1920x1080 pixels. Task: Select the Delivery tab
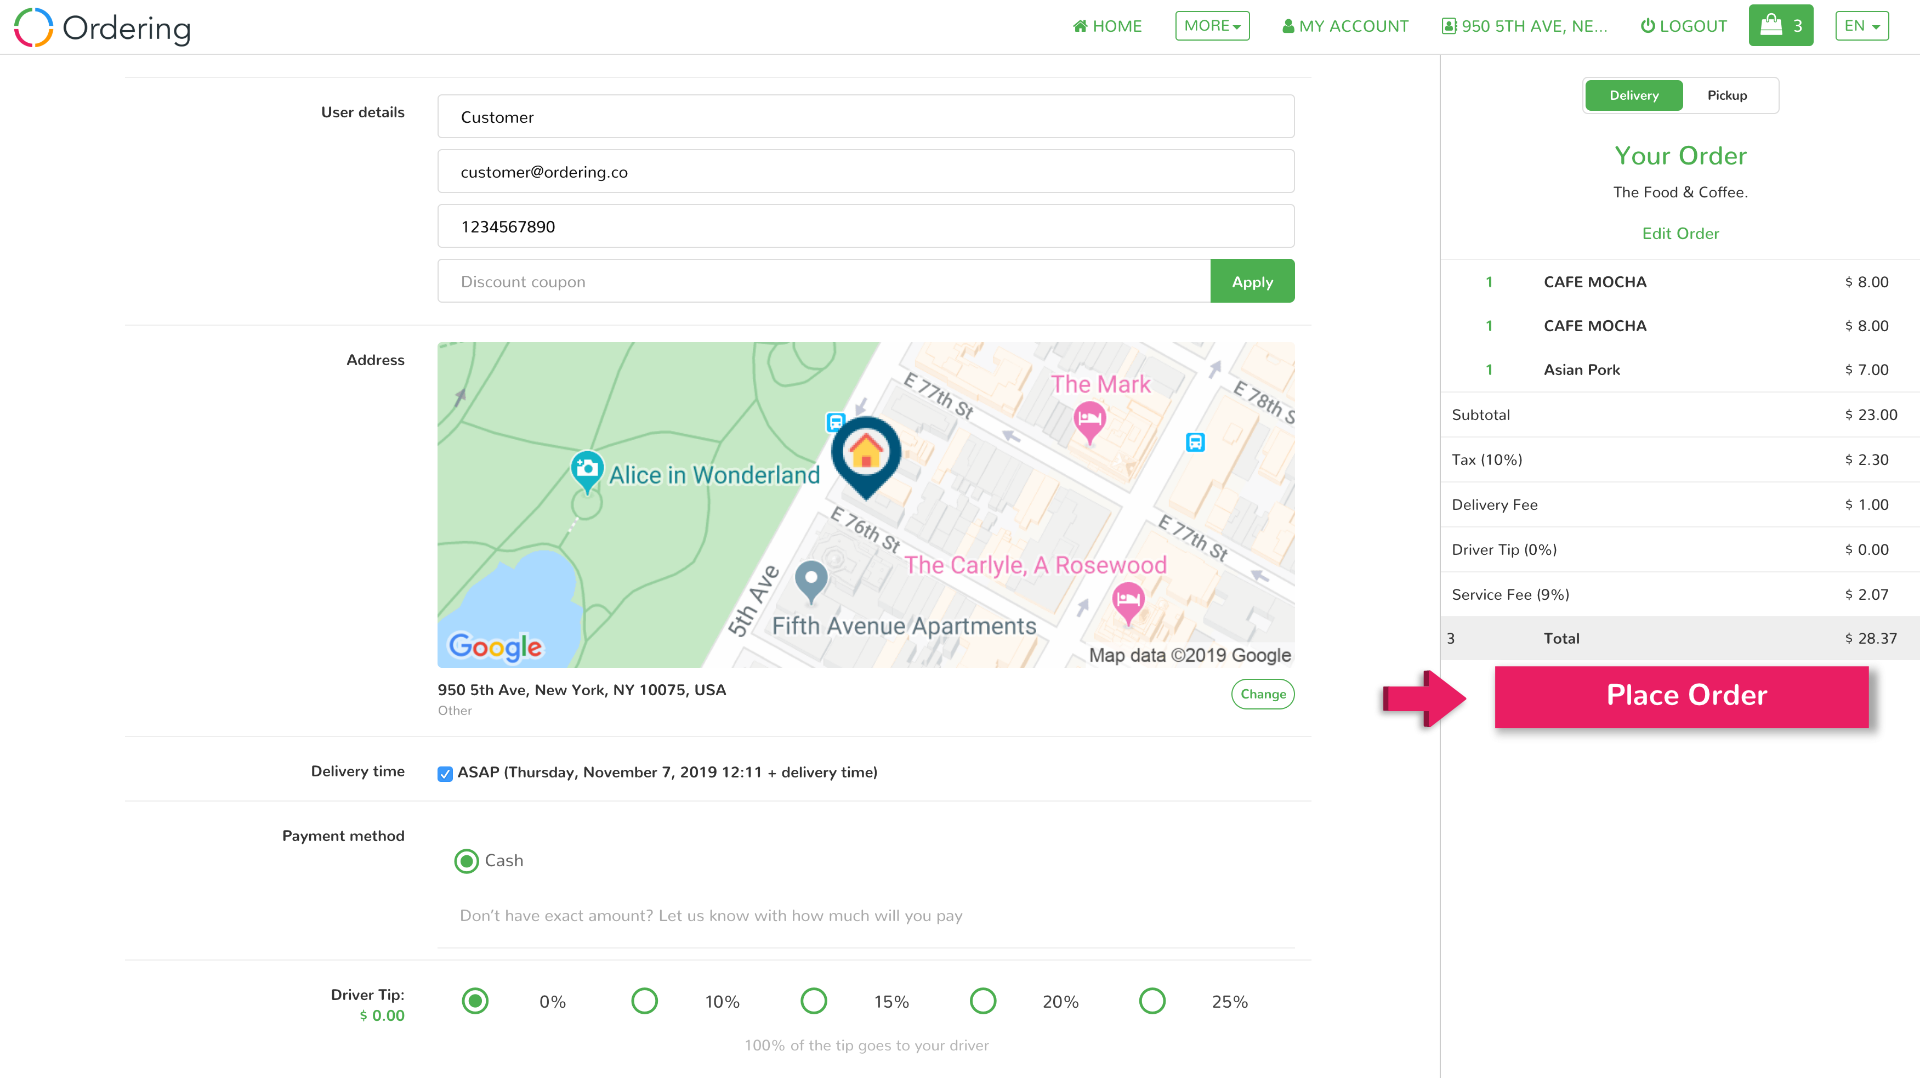[x=1634, y=95]
